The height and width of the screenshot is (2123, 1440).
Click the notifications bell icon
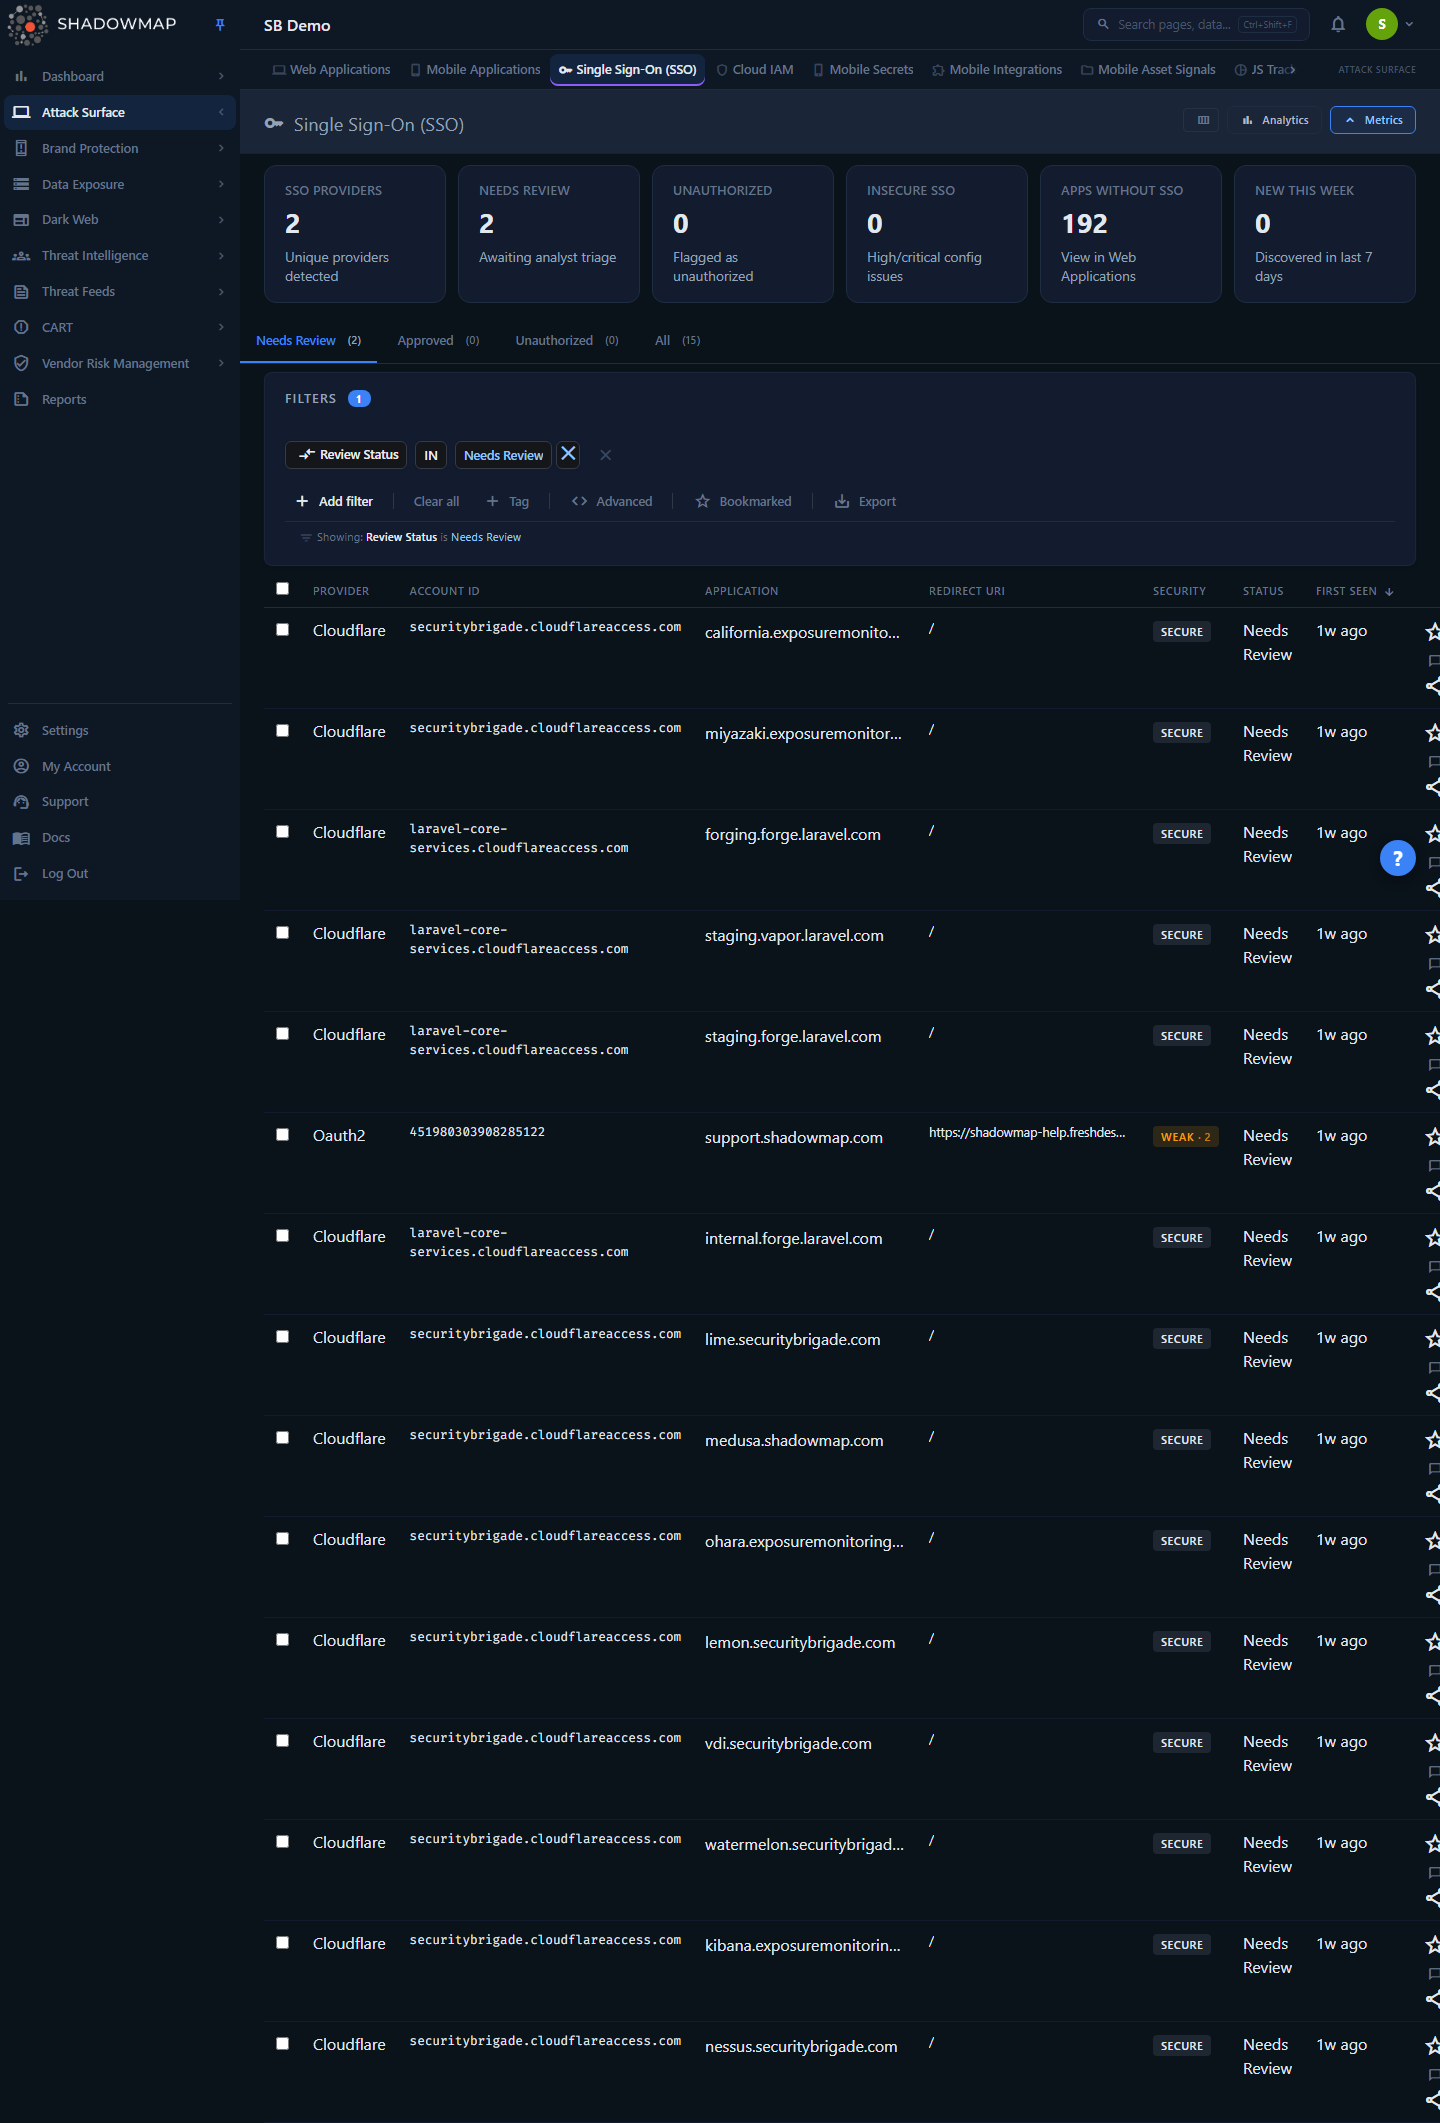click(x=1338, y=25)
